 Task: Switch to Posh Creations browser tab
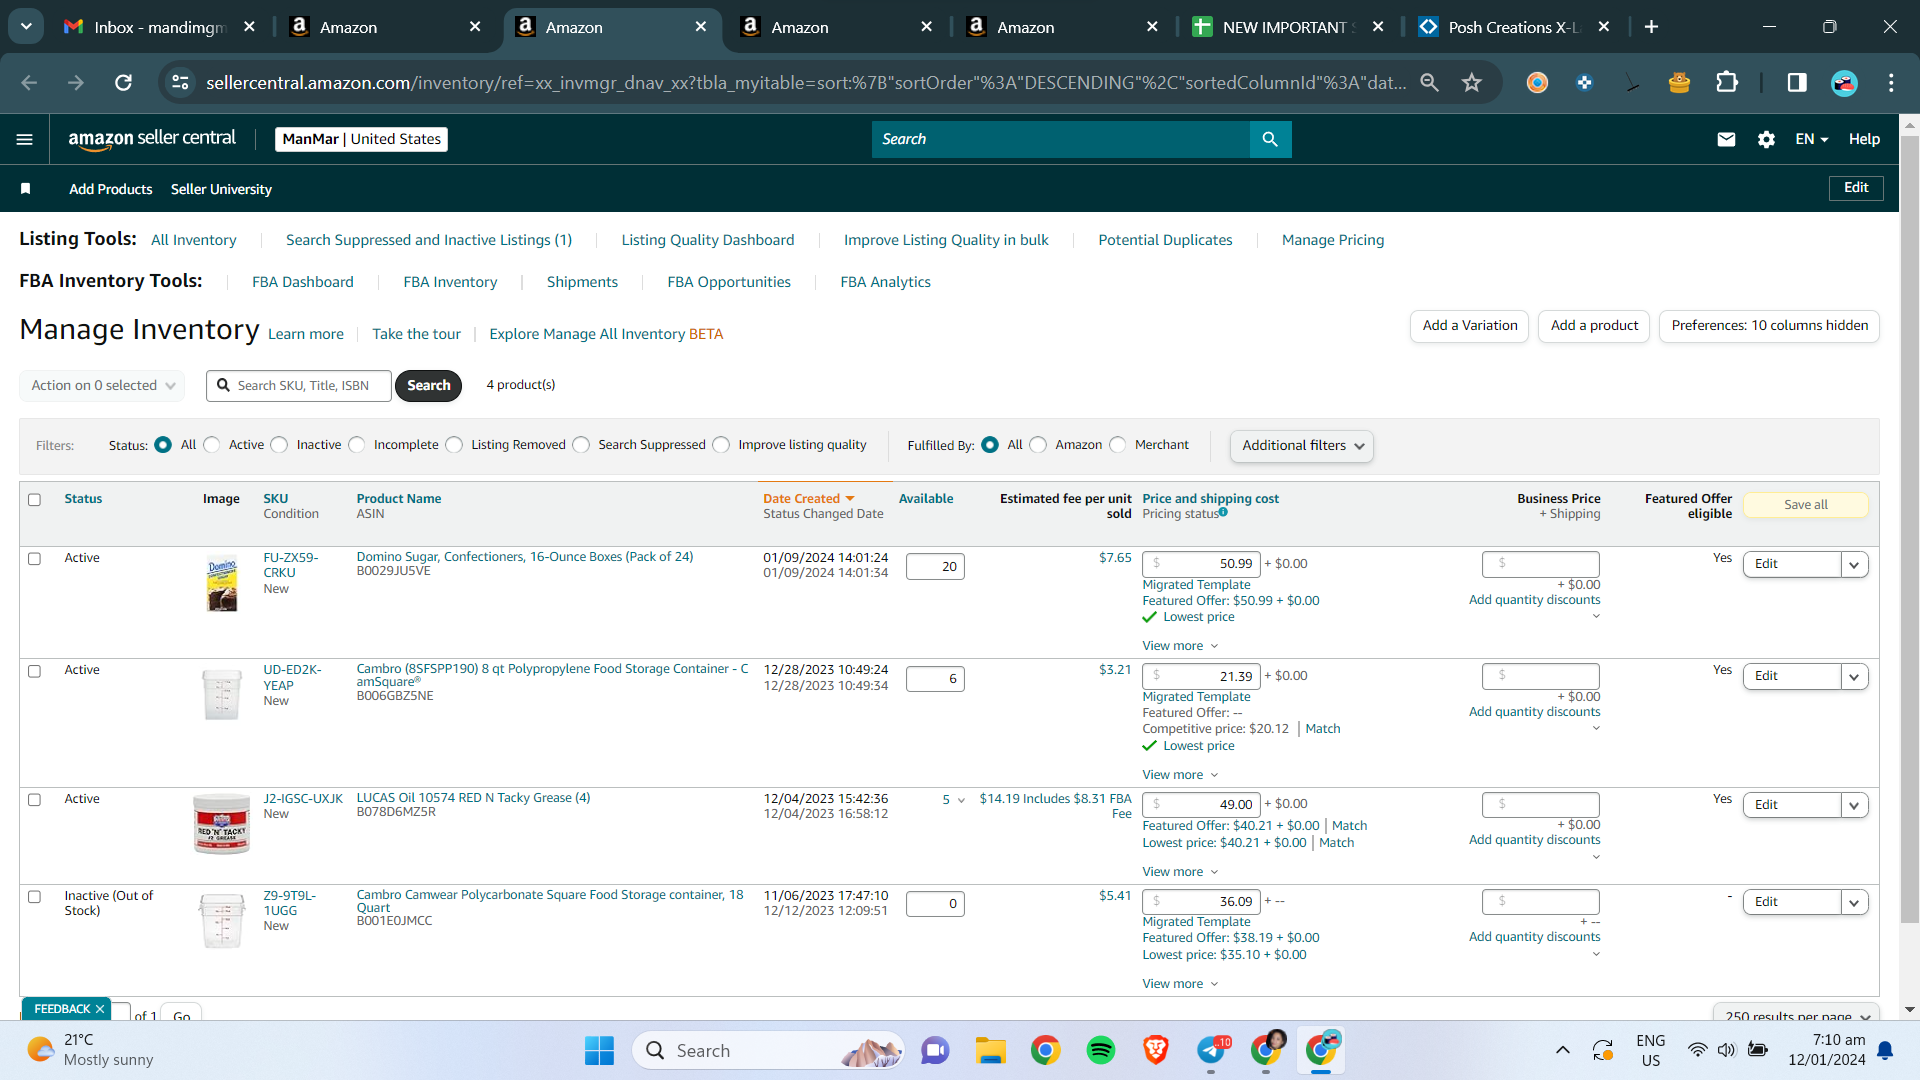point(1515,27)
